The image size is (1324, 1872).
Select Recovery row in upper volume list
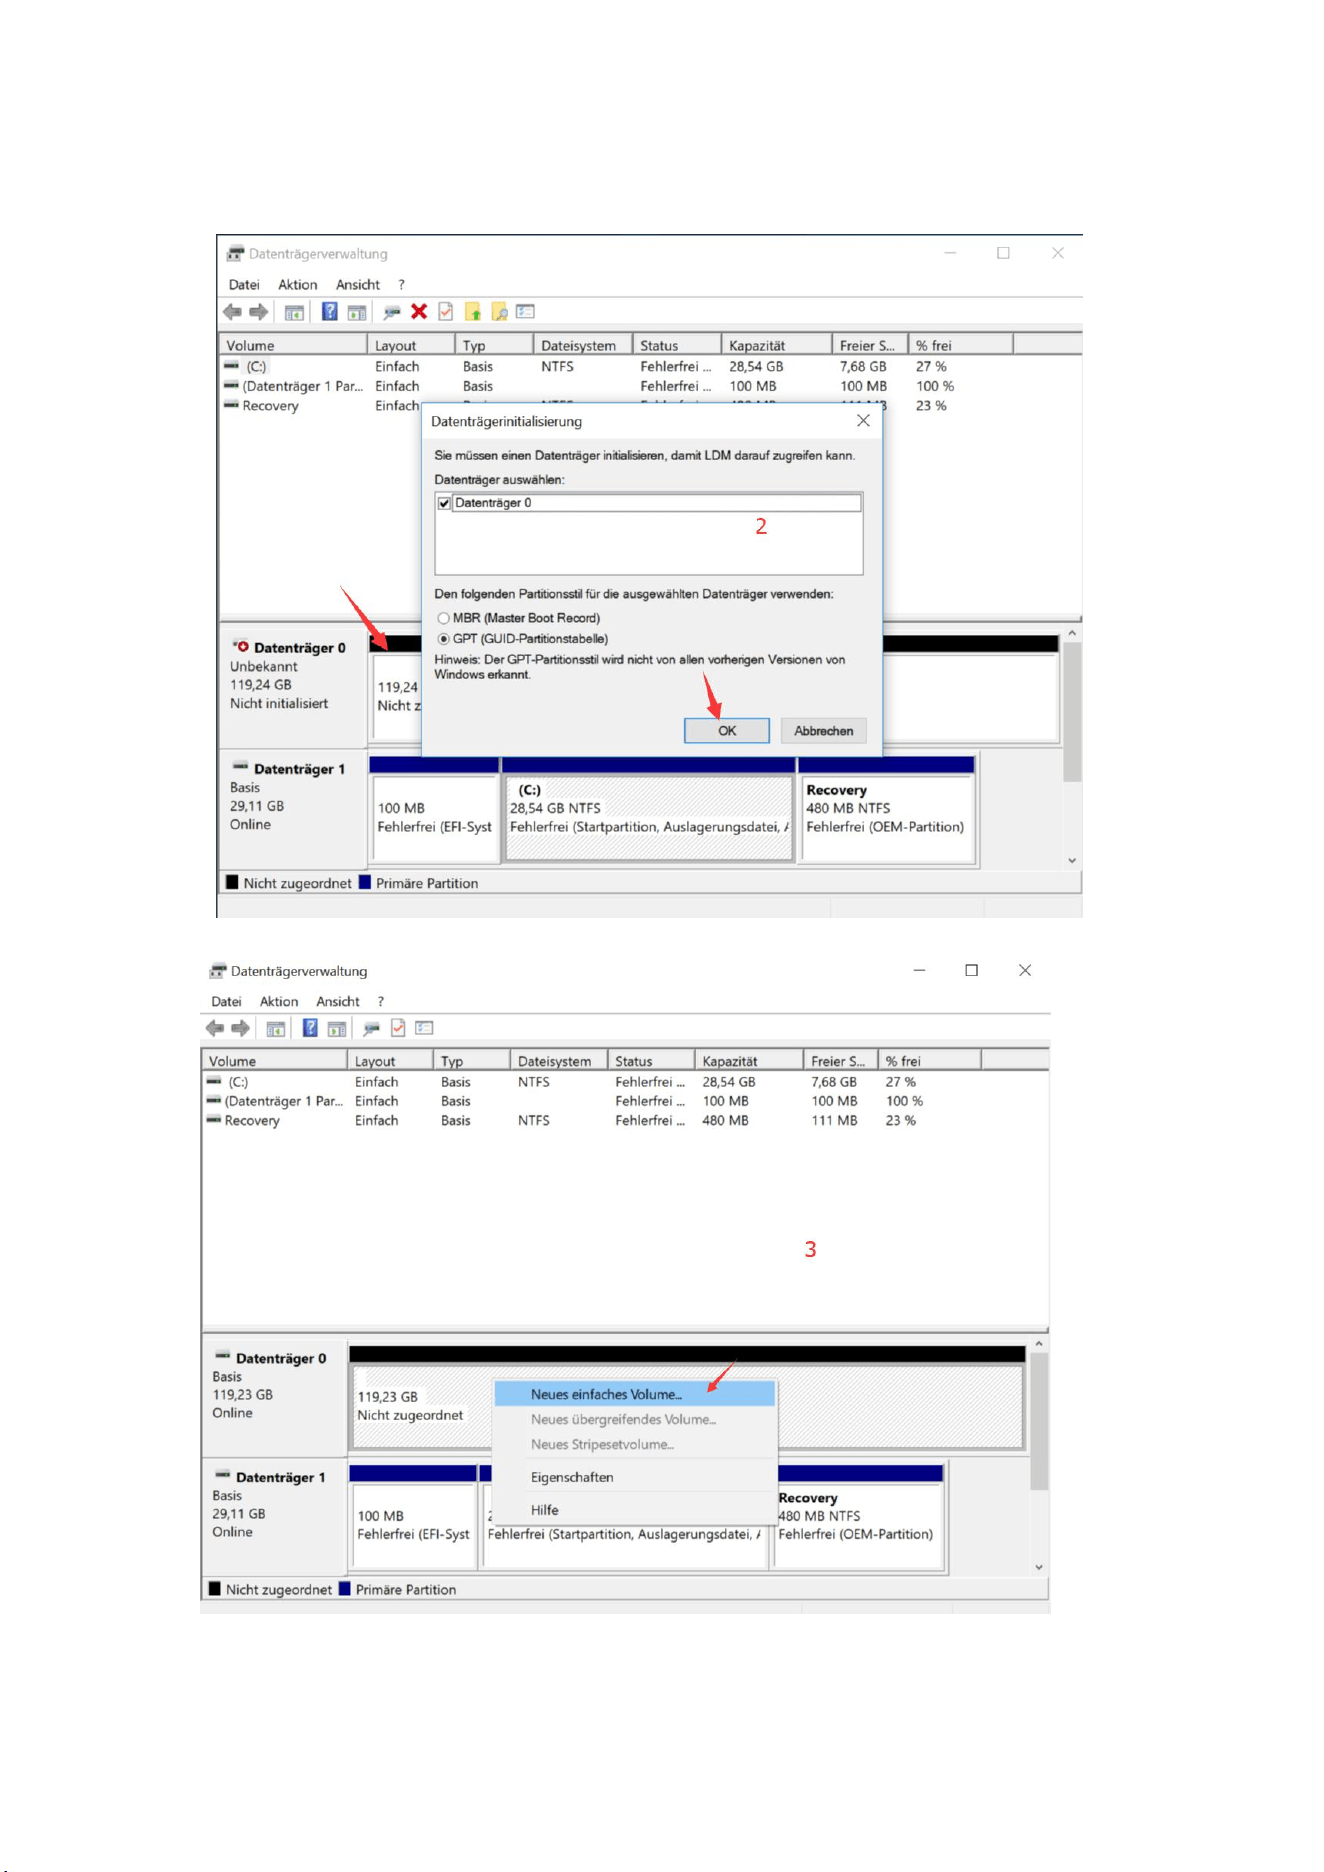270,406
